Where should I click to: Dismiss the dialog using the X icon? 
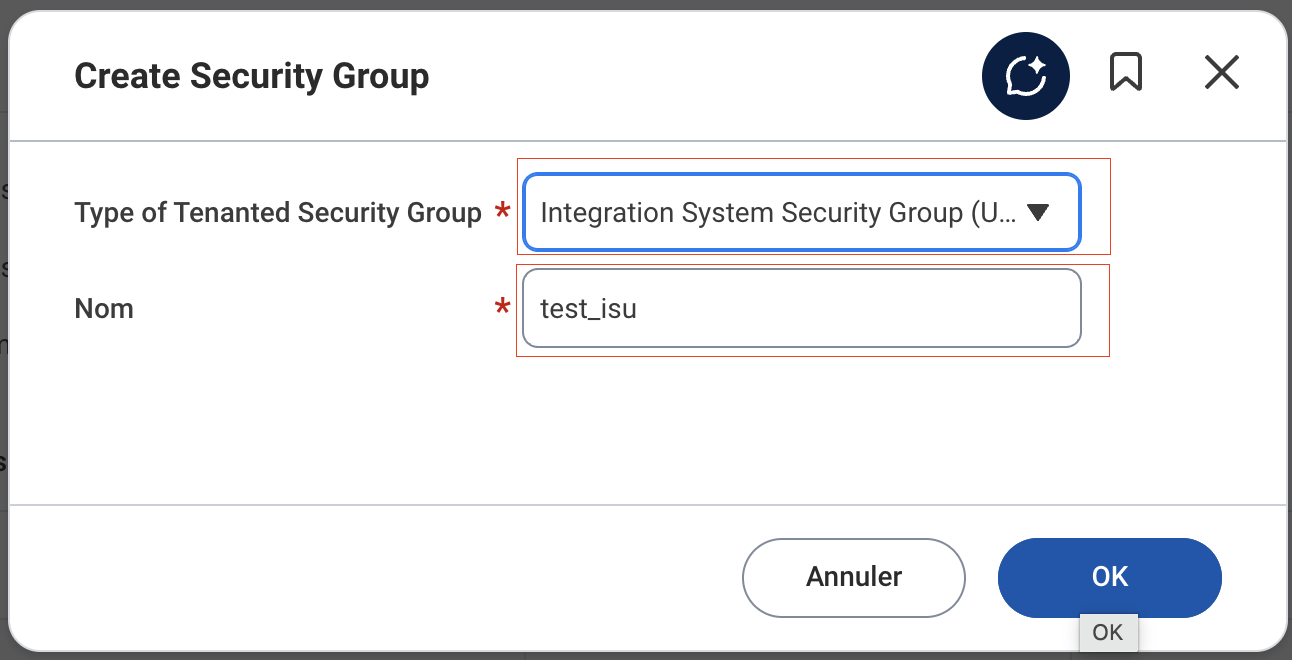coord(1222,73)
